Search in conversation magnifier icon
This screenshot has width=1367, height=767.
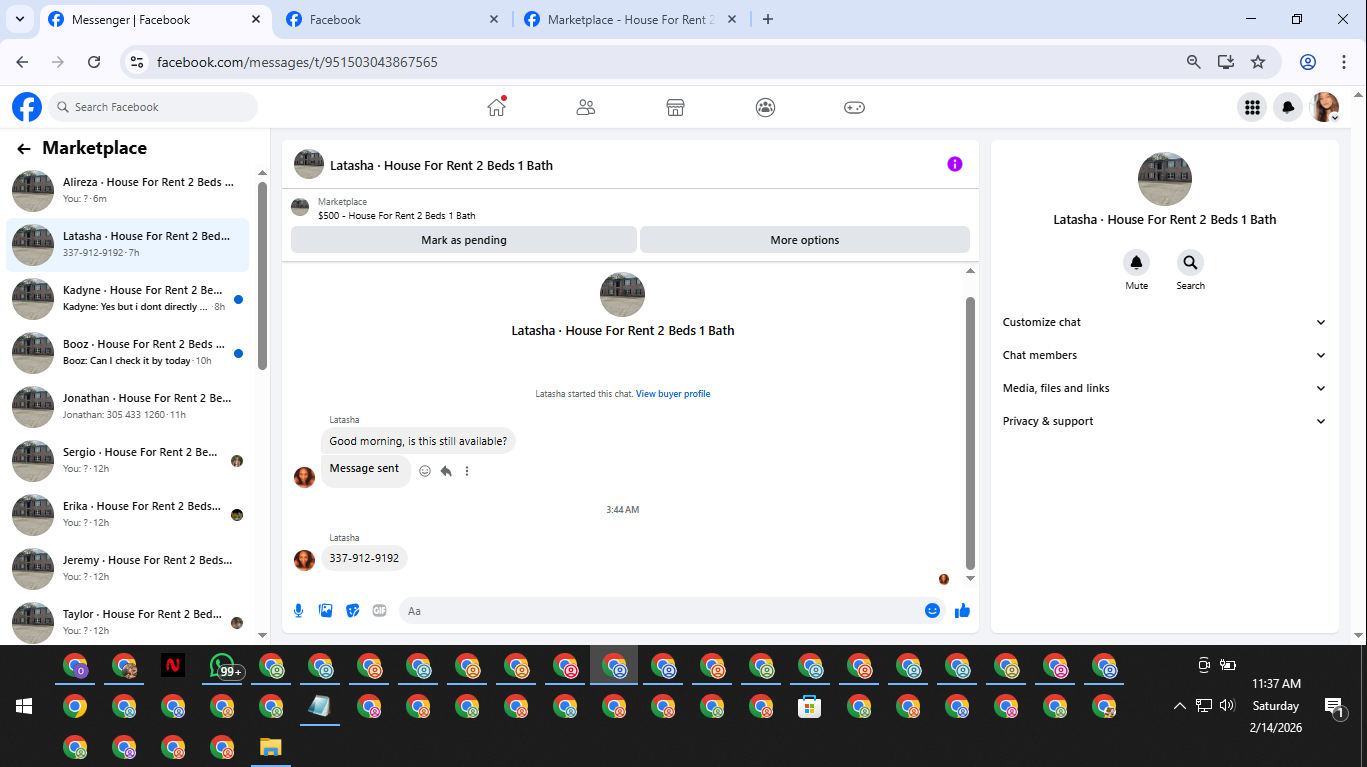tap(1190, 263)
